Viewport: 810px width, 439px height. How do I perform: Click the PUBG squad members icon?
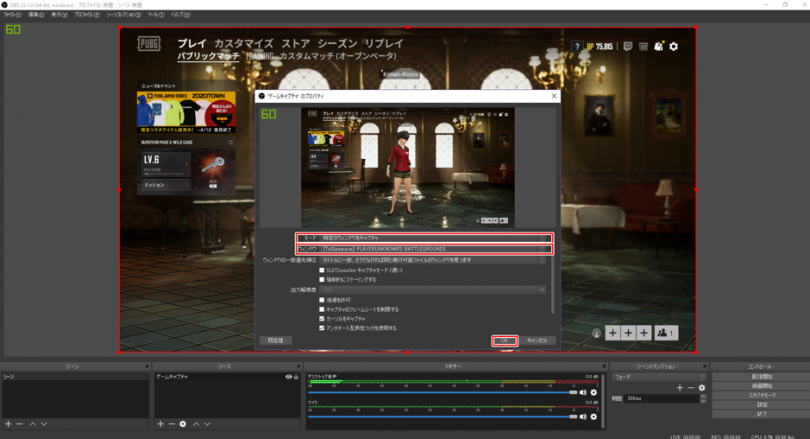tap(666, 333)
